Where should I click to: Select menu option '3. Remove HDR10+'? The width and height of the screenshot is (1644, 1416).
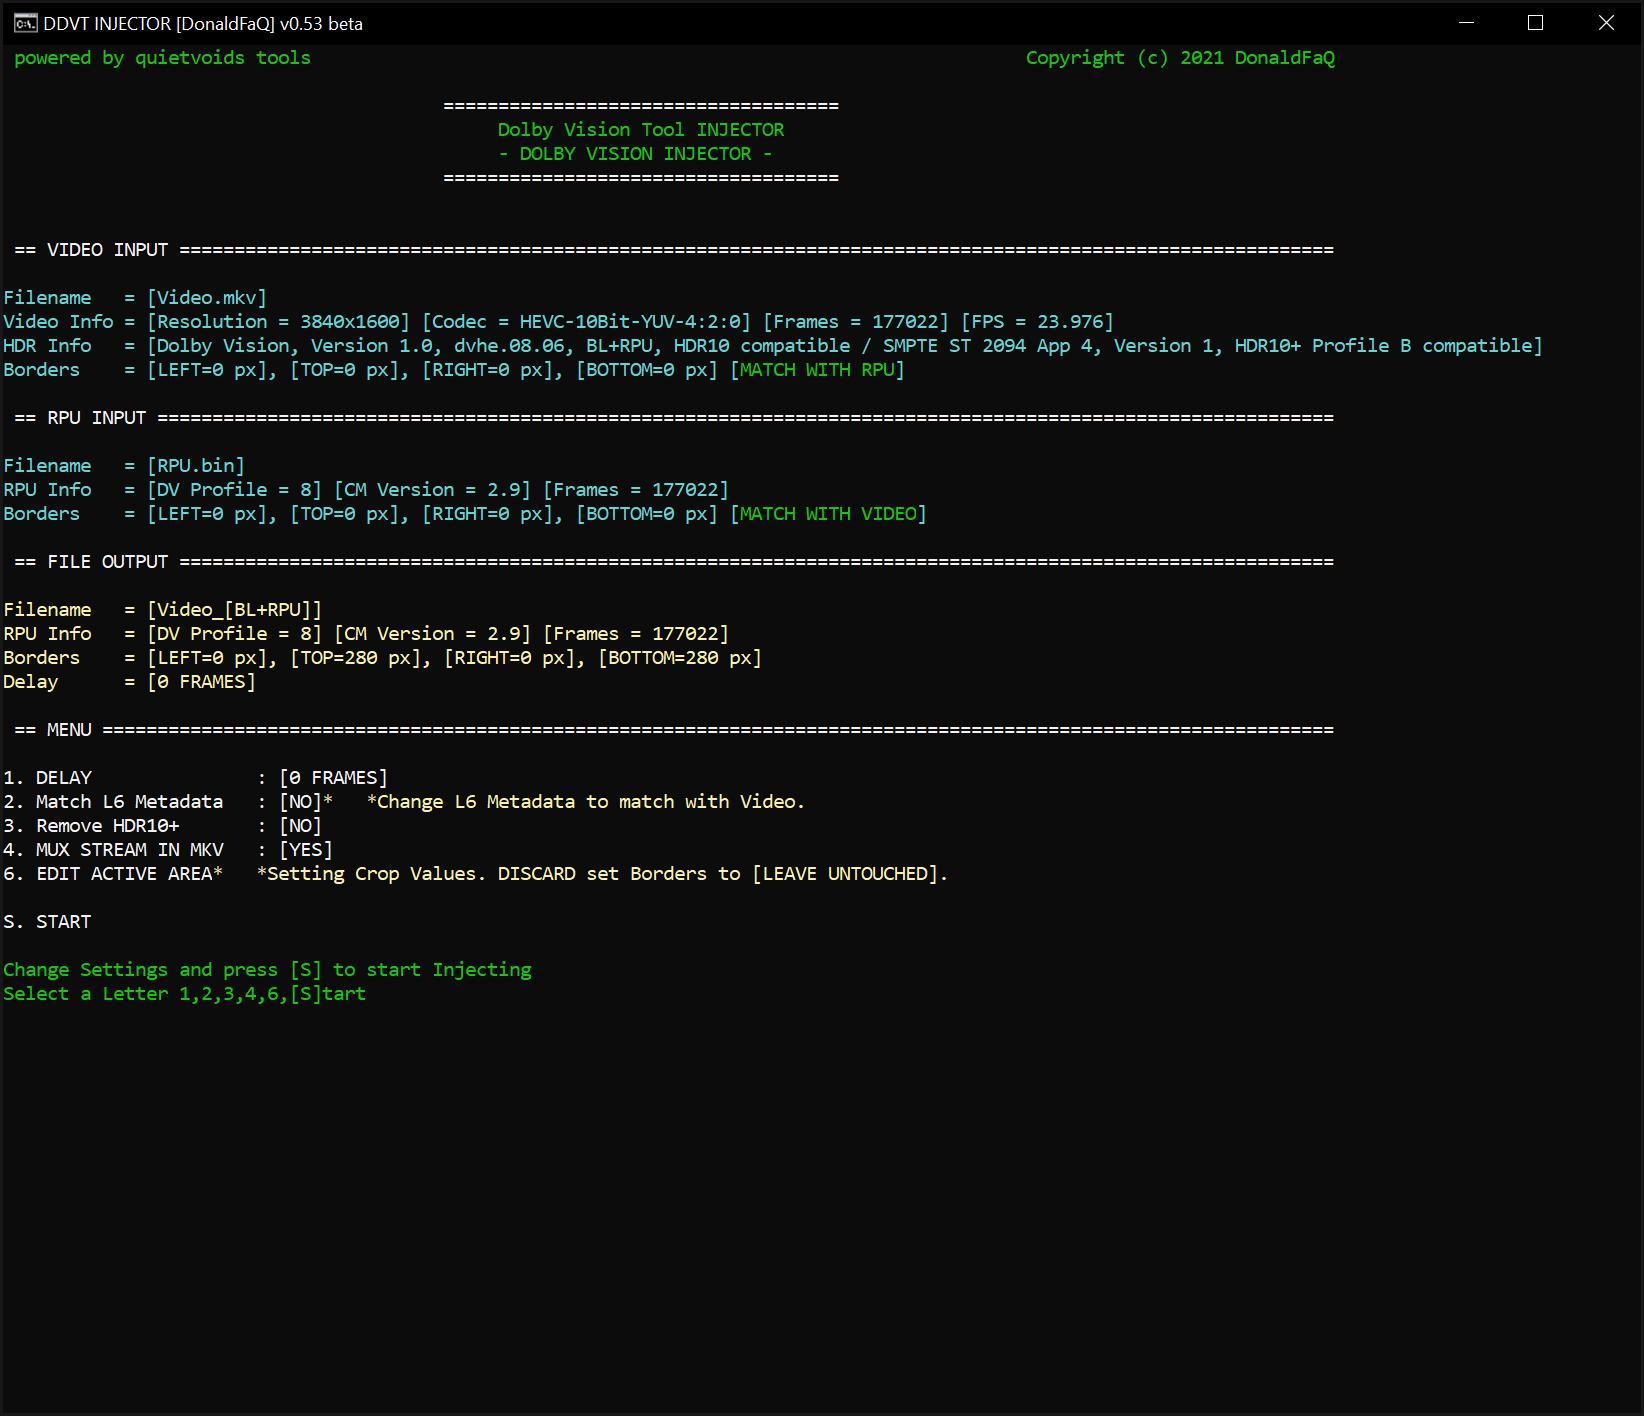(x=91, y=826)
